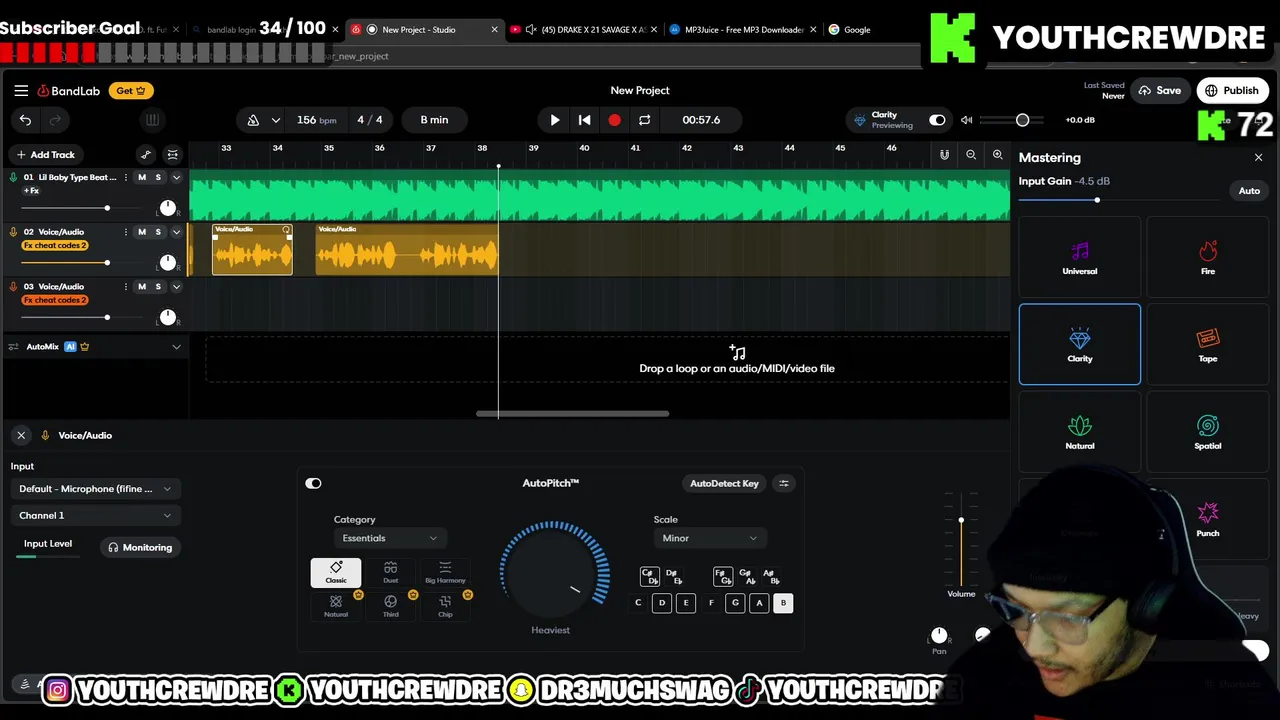Select the Fire mastering preset

1207,258
